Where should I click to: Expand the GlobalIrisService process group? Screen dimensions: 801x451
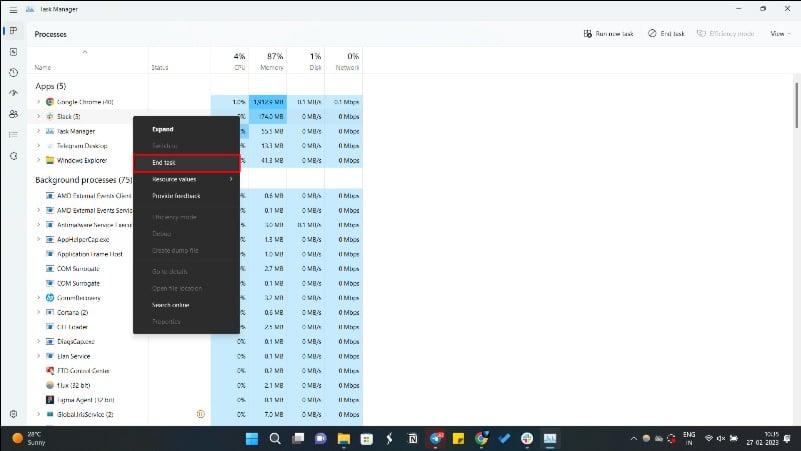pos(38,414)
